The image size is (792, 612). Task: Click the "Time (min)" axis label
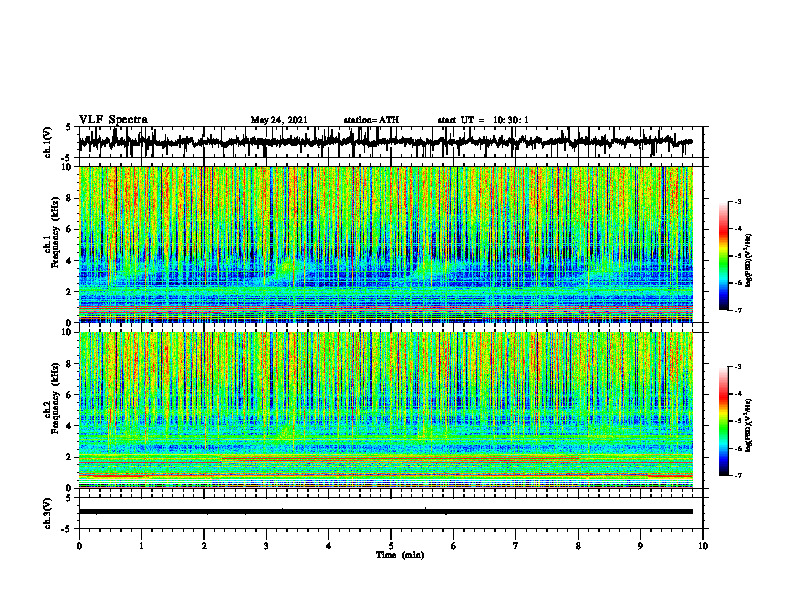pyautogui.click(x=400, y=555)
